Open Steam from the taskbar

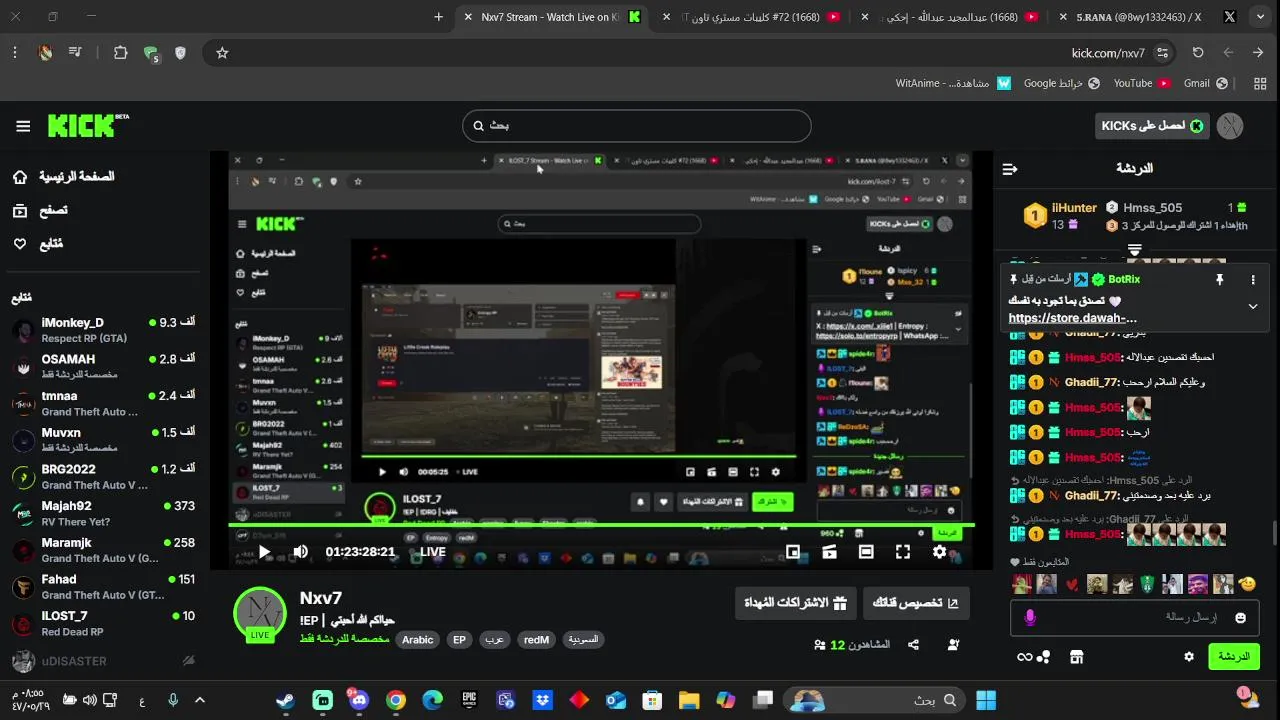coord(286,700)
